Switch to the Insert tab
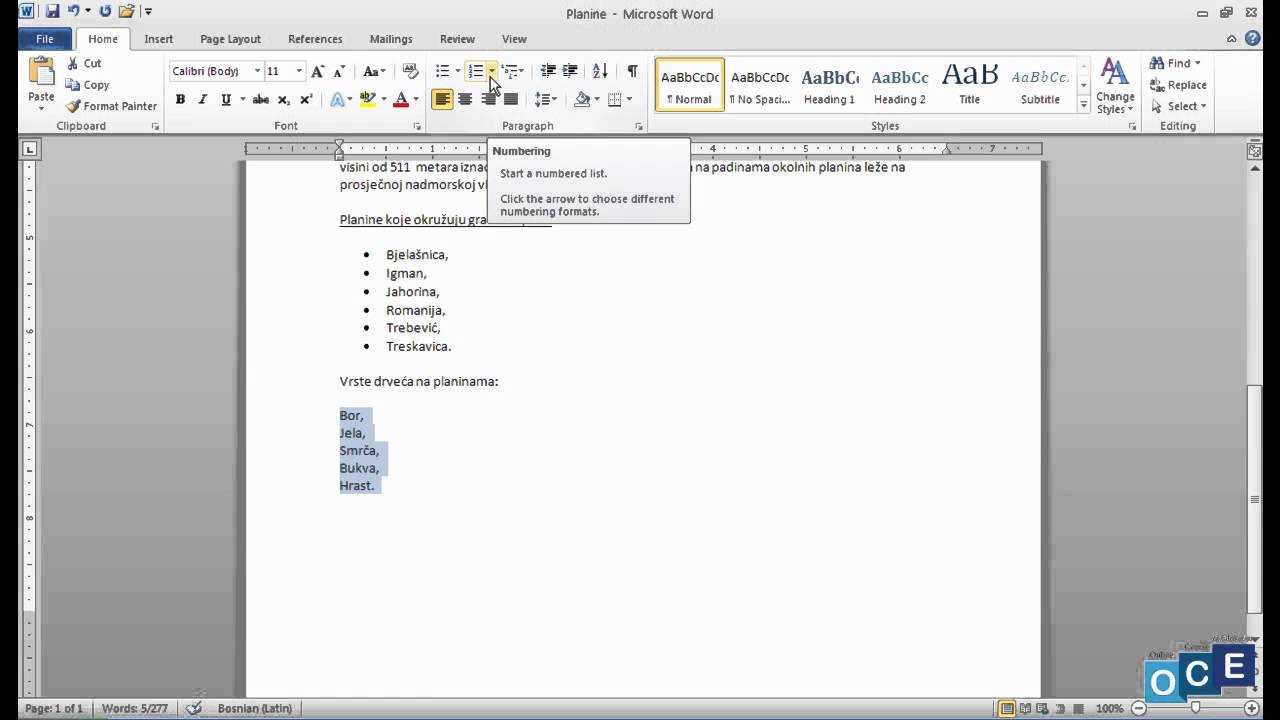Viewport: 1280px width, 720px height. (x=158, y=39)
